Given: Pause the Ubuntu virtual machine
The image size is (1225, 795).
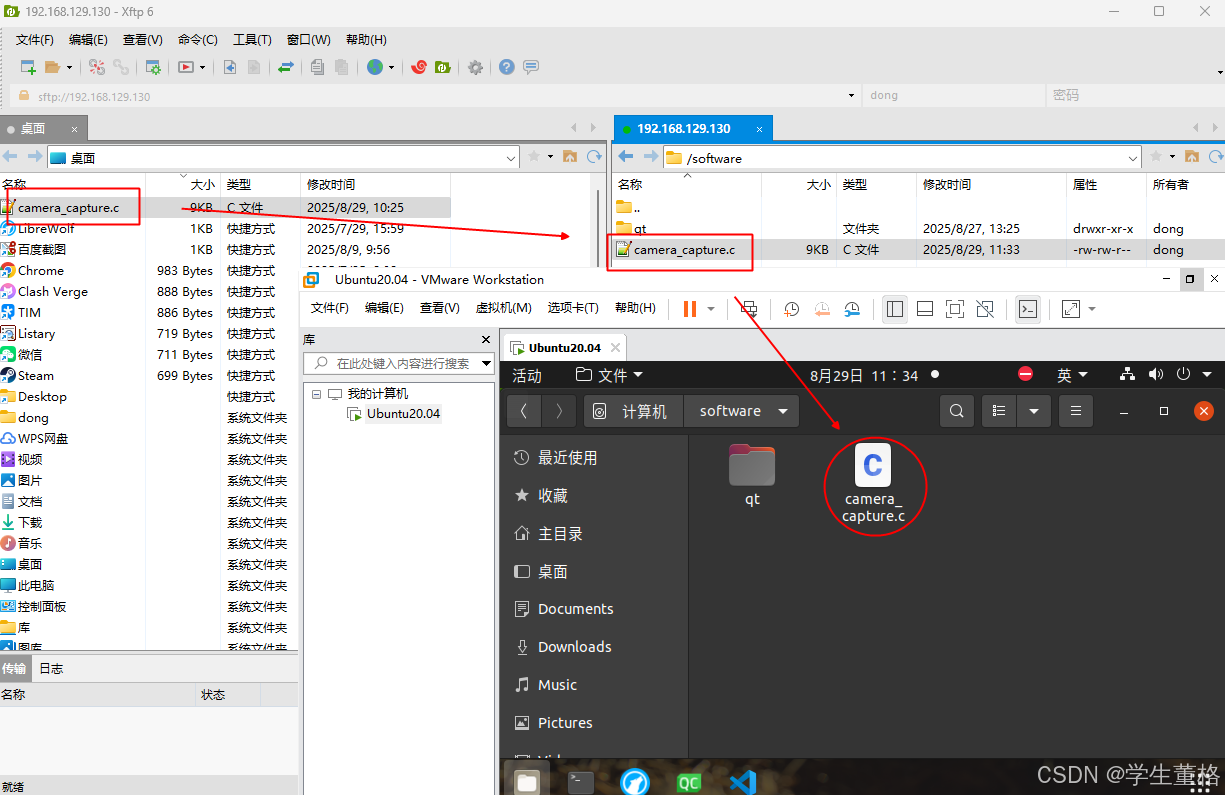Looking at the screenshot, I should [689, 309].
